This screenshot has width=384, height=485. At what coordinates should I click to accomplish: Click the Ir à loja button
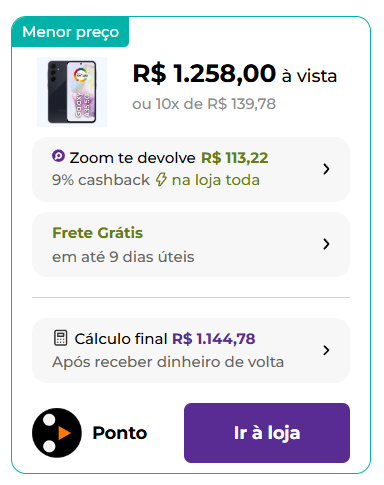click(267, 433)
